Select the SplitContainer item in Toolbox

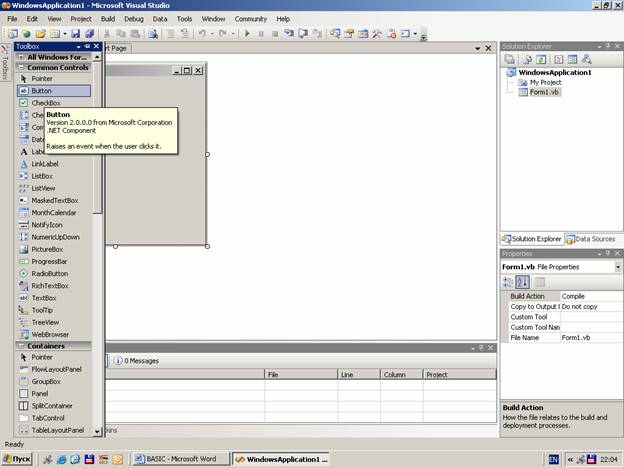click(54, 406)
